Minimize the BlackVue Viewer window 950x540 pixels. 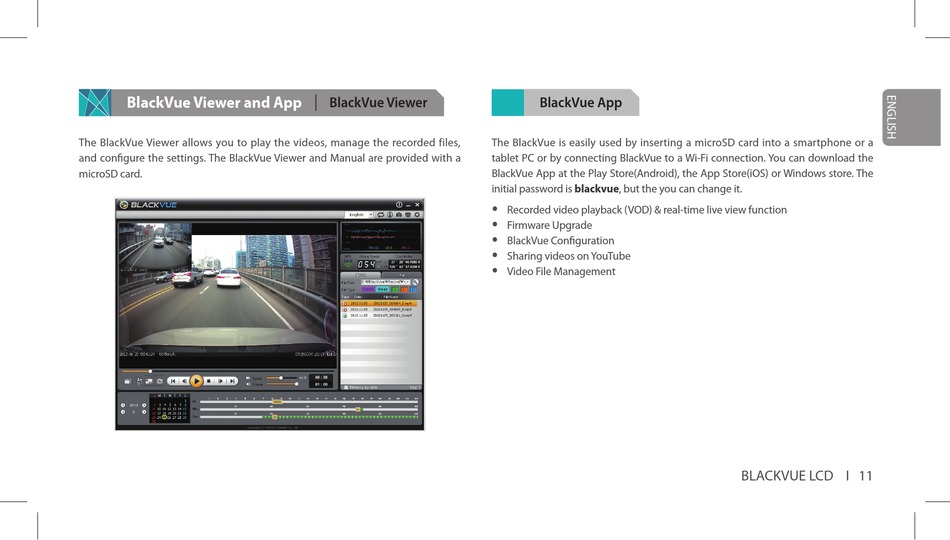(408, 205)
